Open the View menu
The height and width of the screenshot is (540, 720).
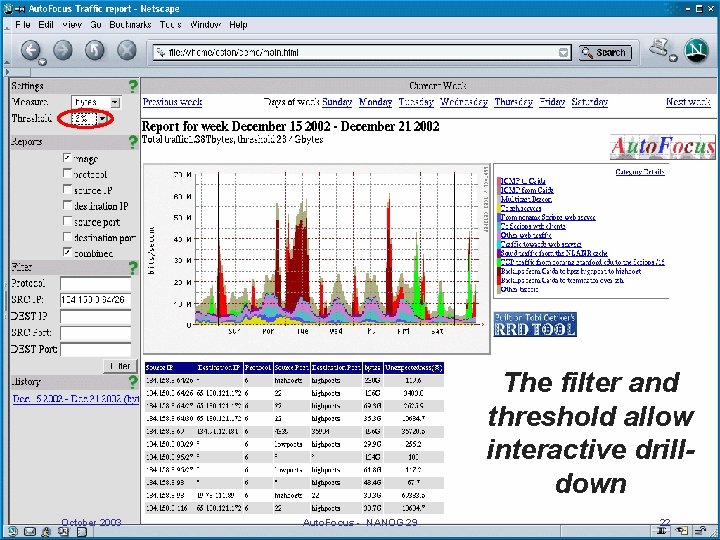[72, 25]
